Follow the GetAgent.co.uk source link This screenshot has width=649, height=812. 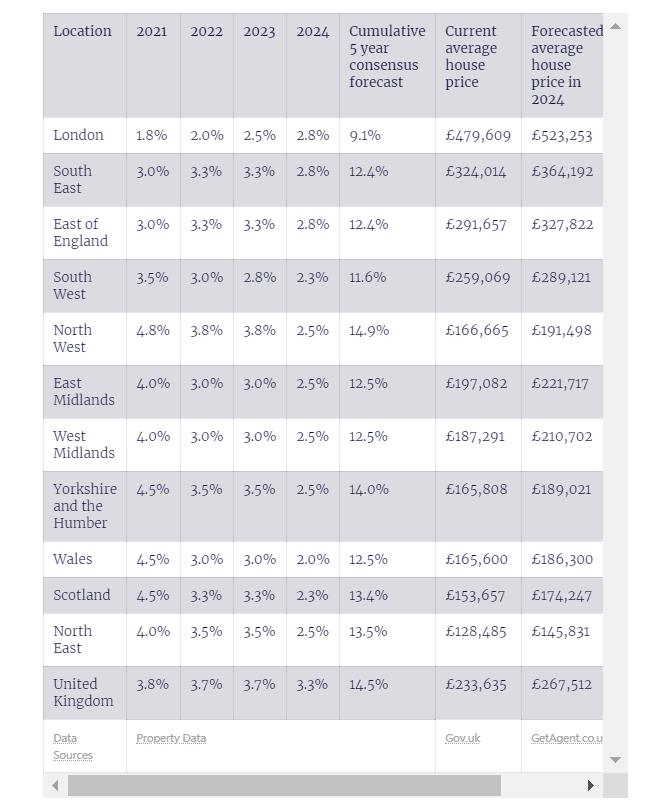coord(566,738)
